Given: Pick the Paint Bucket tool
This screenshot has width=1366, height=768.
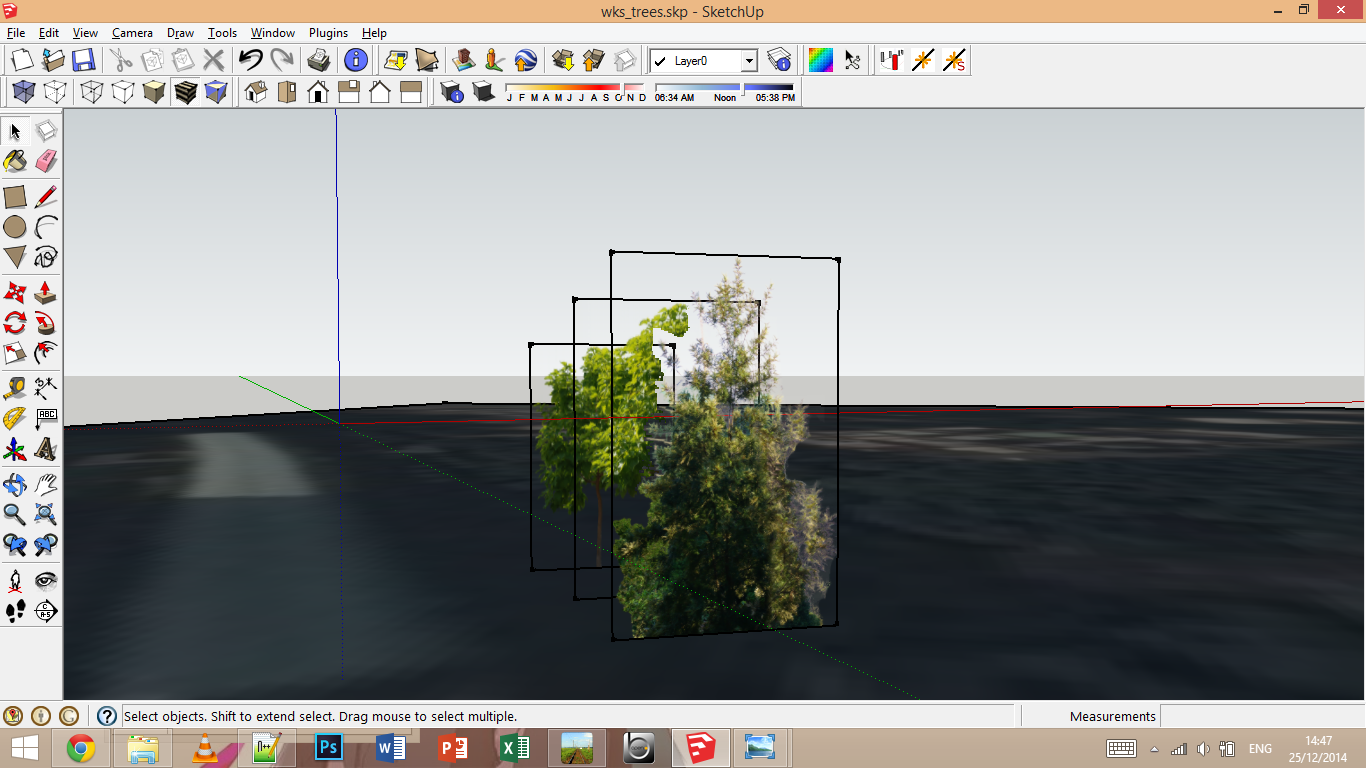Looking at the screenshot, I should 15,161.
